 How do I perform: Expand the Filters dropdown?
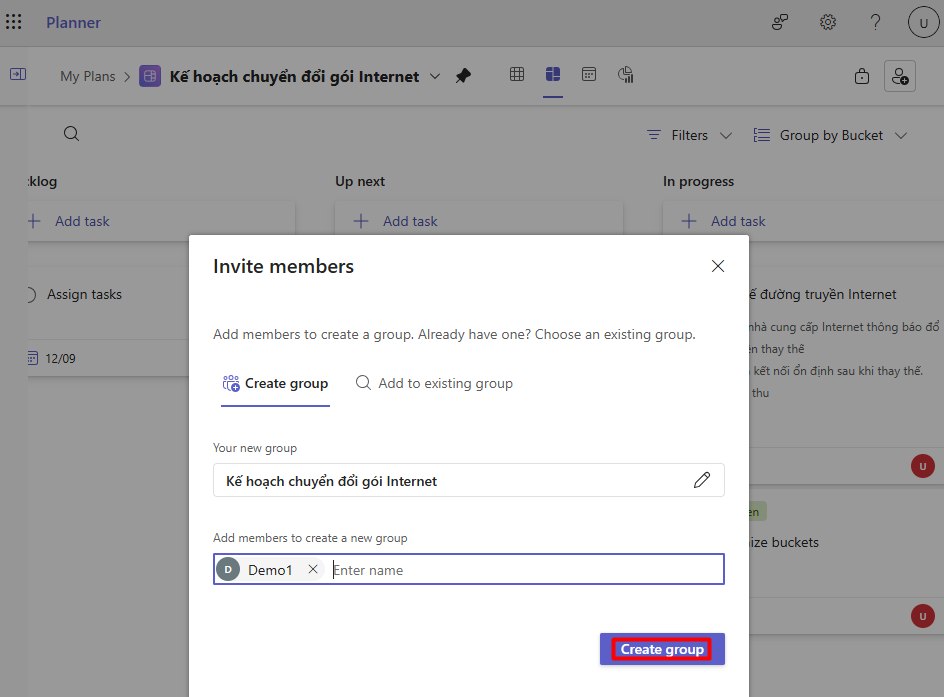(x=690, y=135)
